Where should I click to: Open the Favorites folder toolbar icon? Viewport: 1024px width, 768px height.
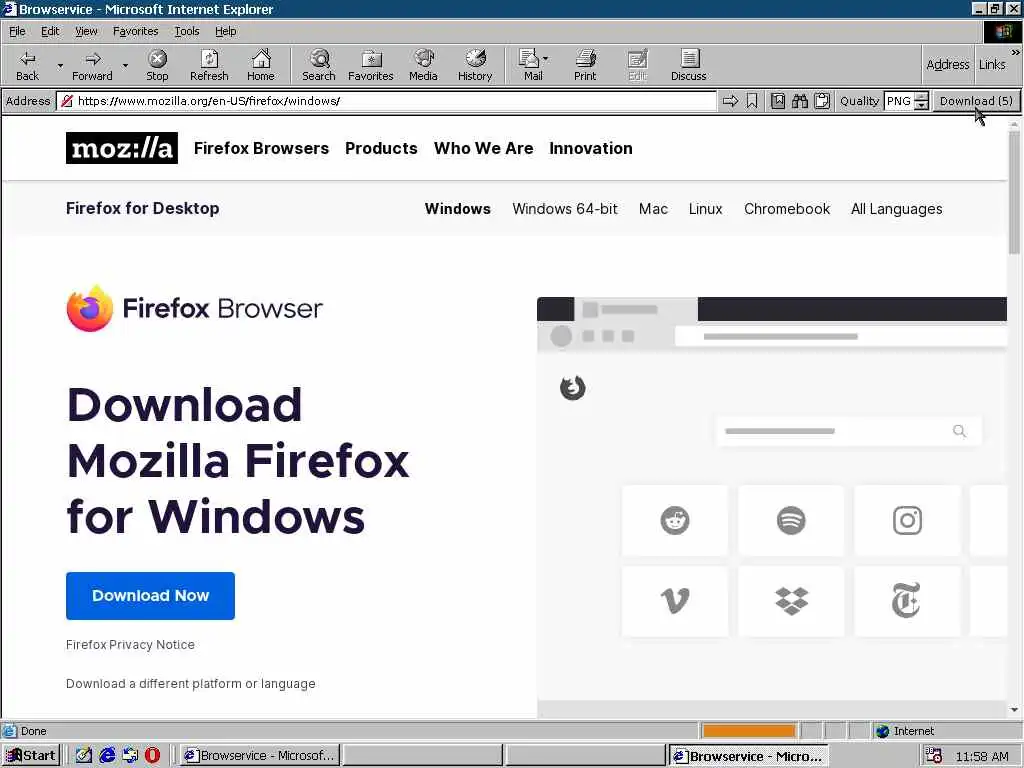370,65
